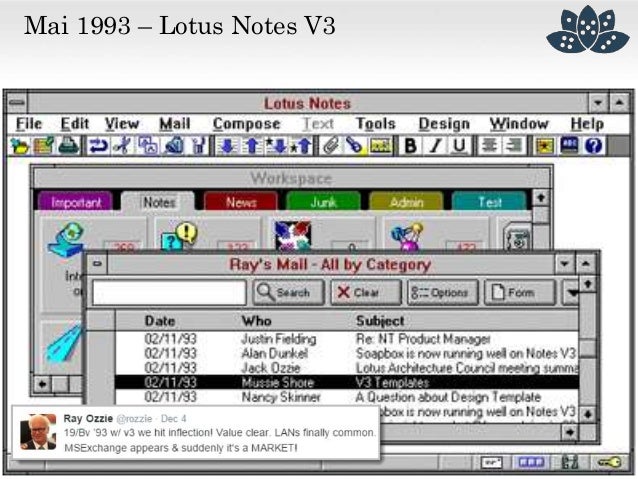Click the starred down arrow next-unread icon
638x479 pixels.
tap(276, 146)
